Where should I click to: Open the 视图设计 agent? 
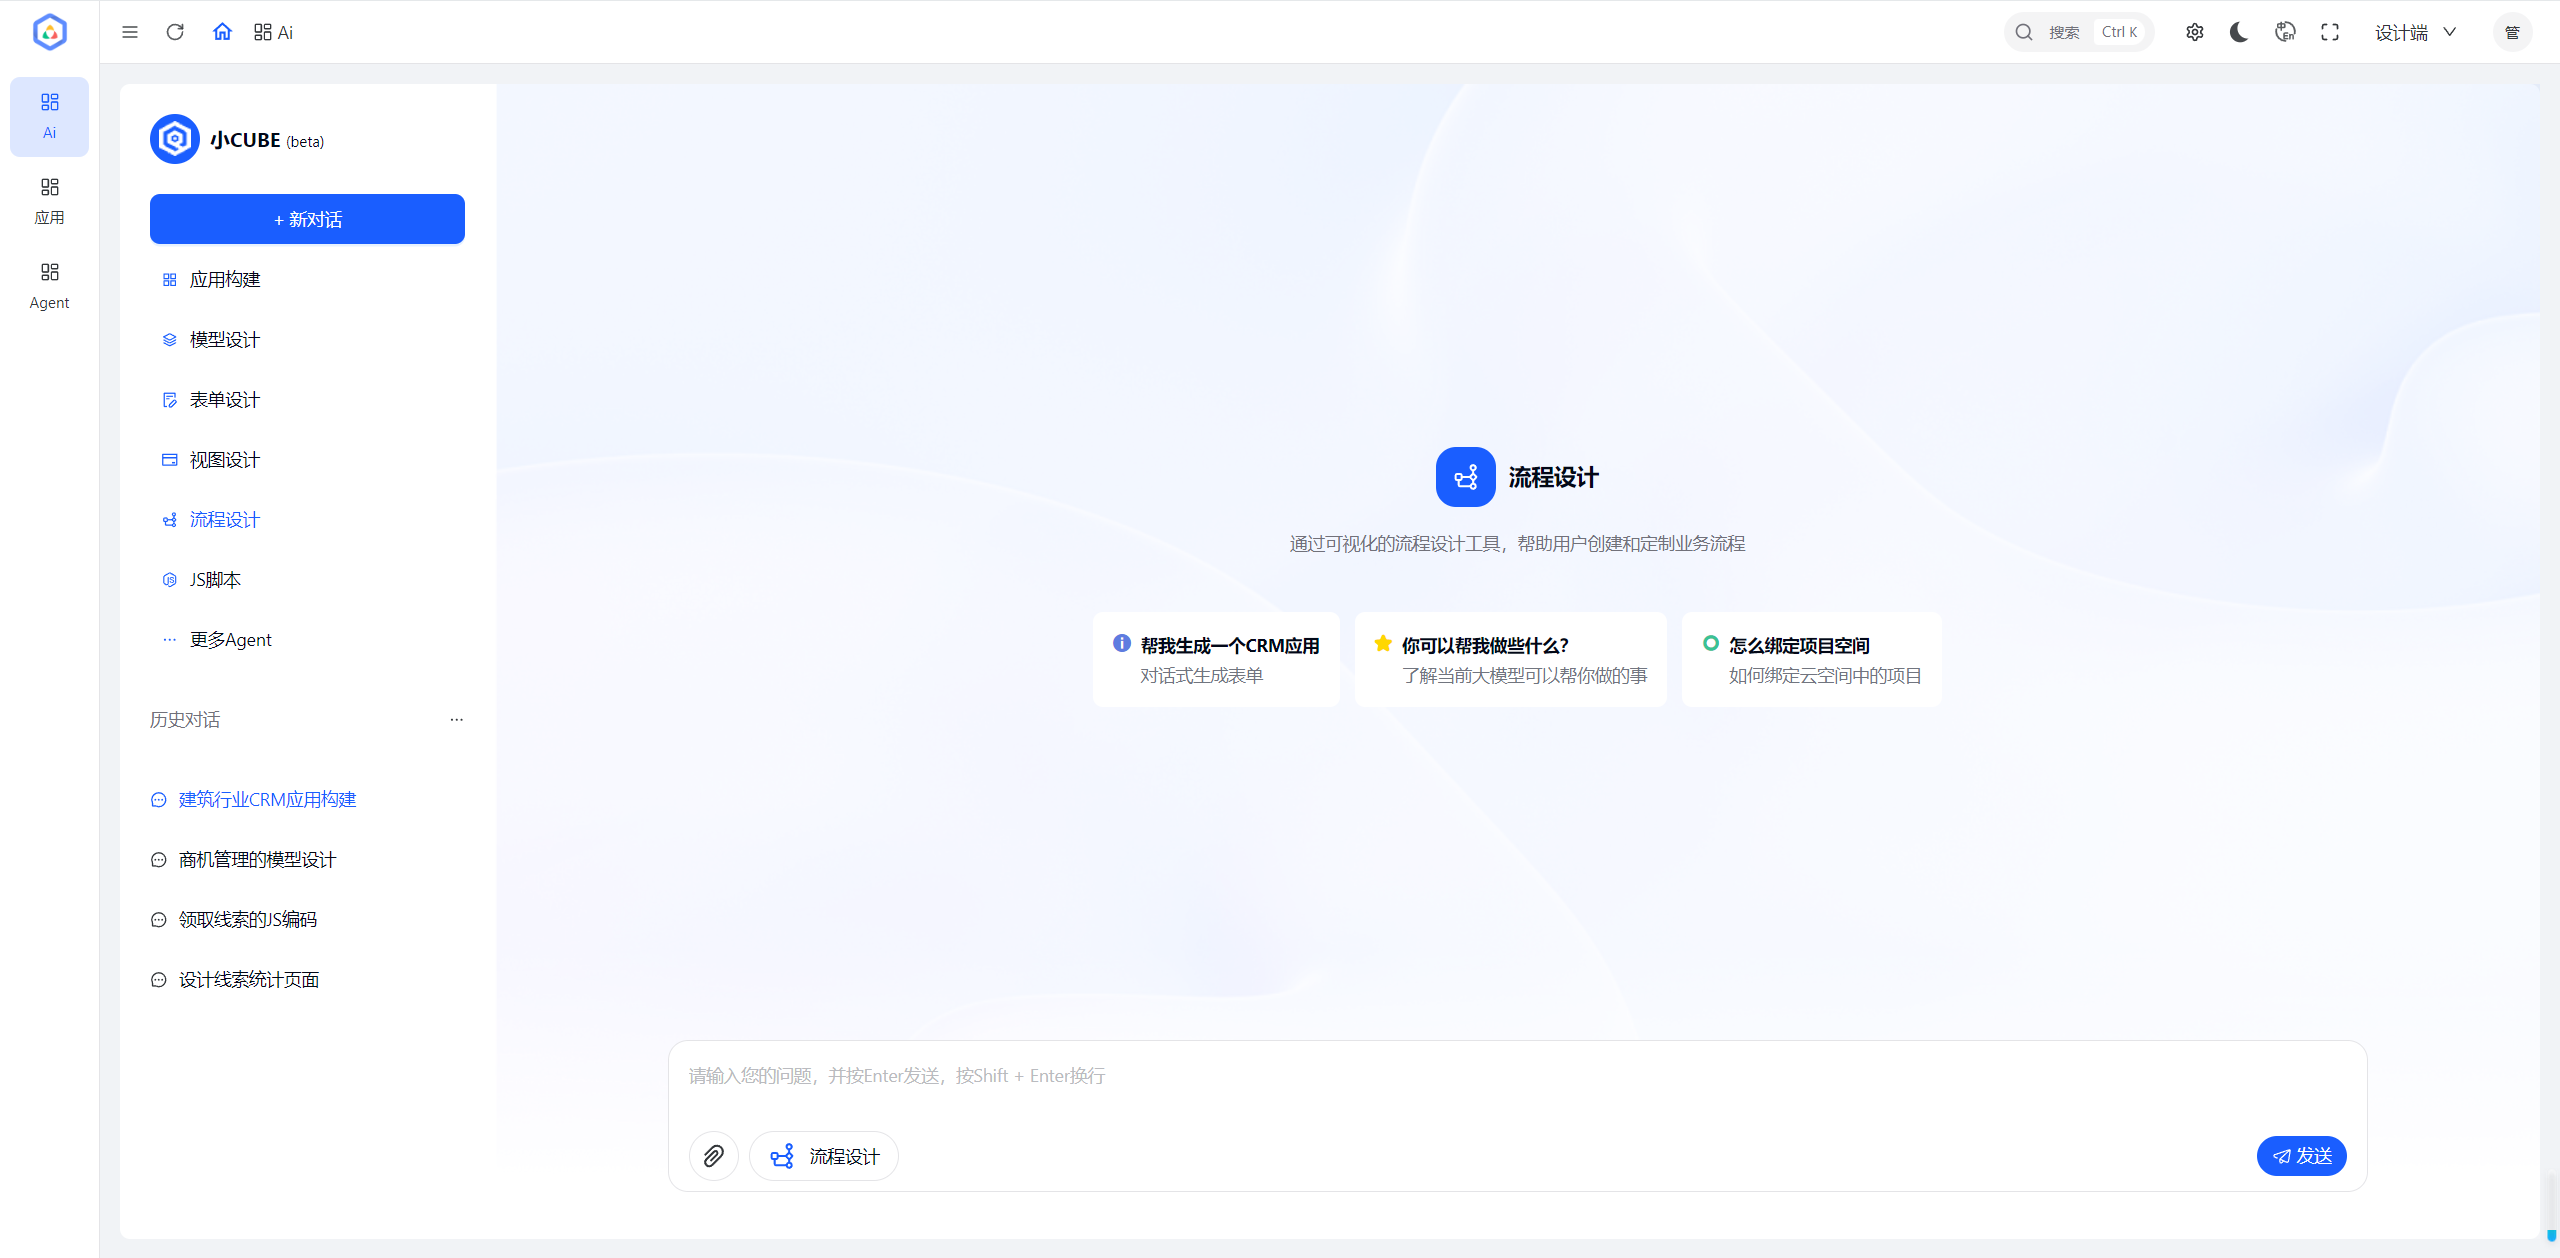point(222,459)
